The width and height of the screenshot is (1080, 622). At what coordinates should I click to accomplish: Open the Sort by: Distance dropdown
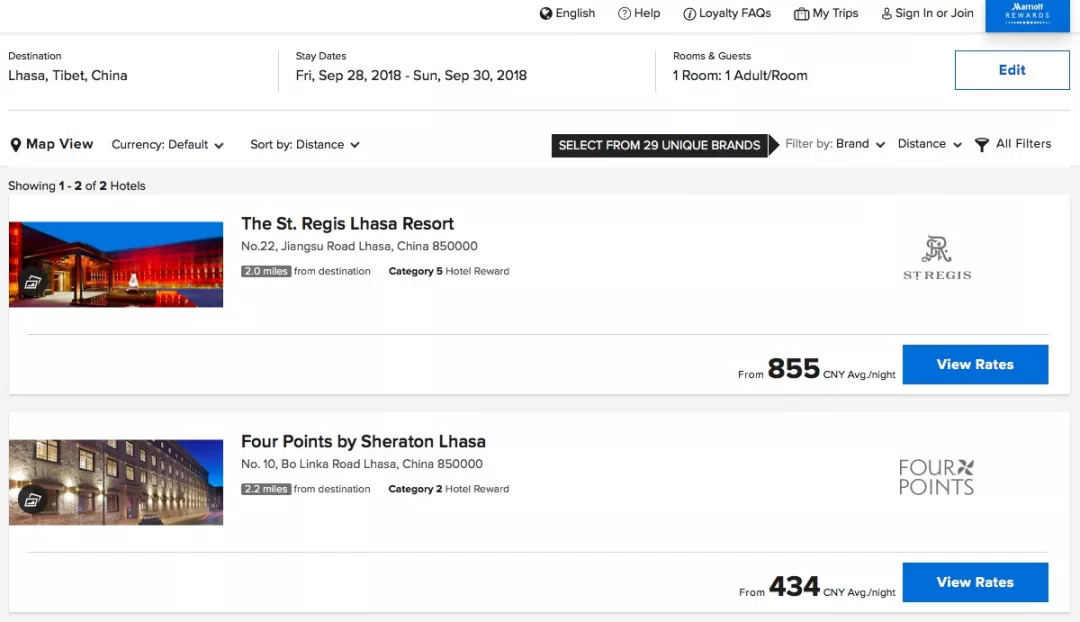tap(304, 145)
